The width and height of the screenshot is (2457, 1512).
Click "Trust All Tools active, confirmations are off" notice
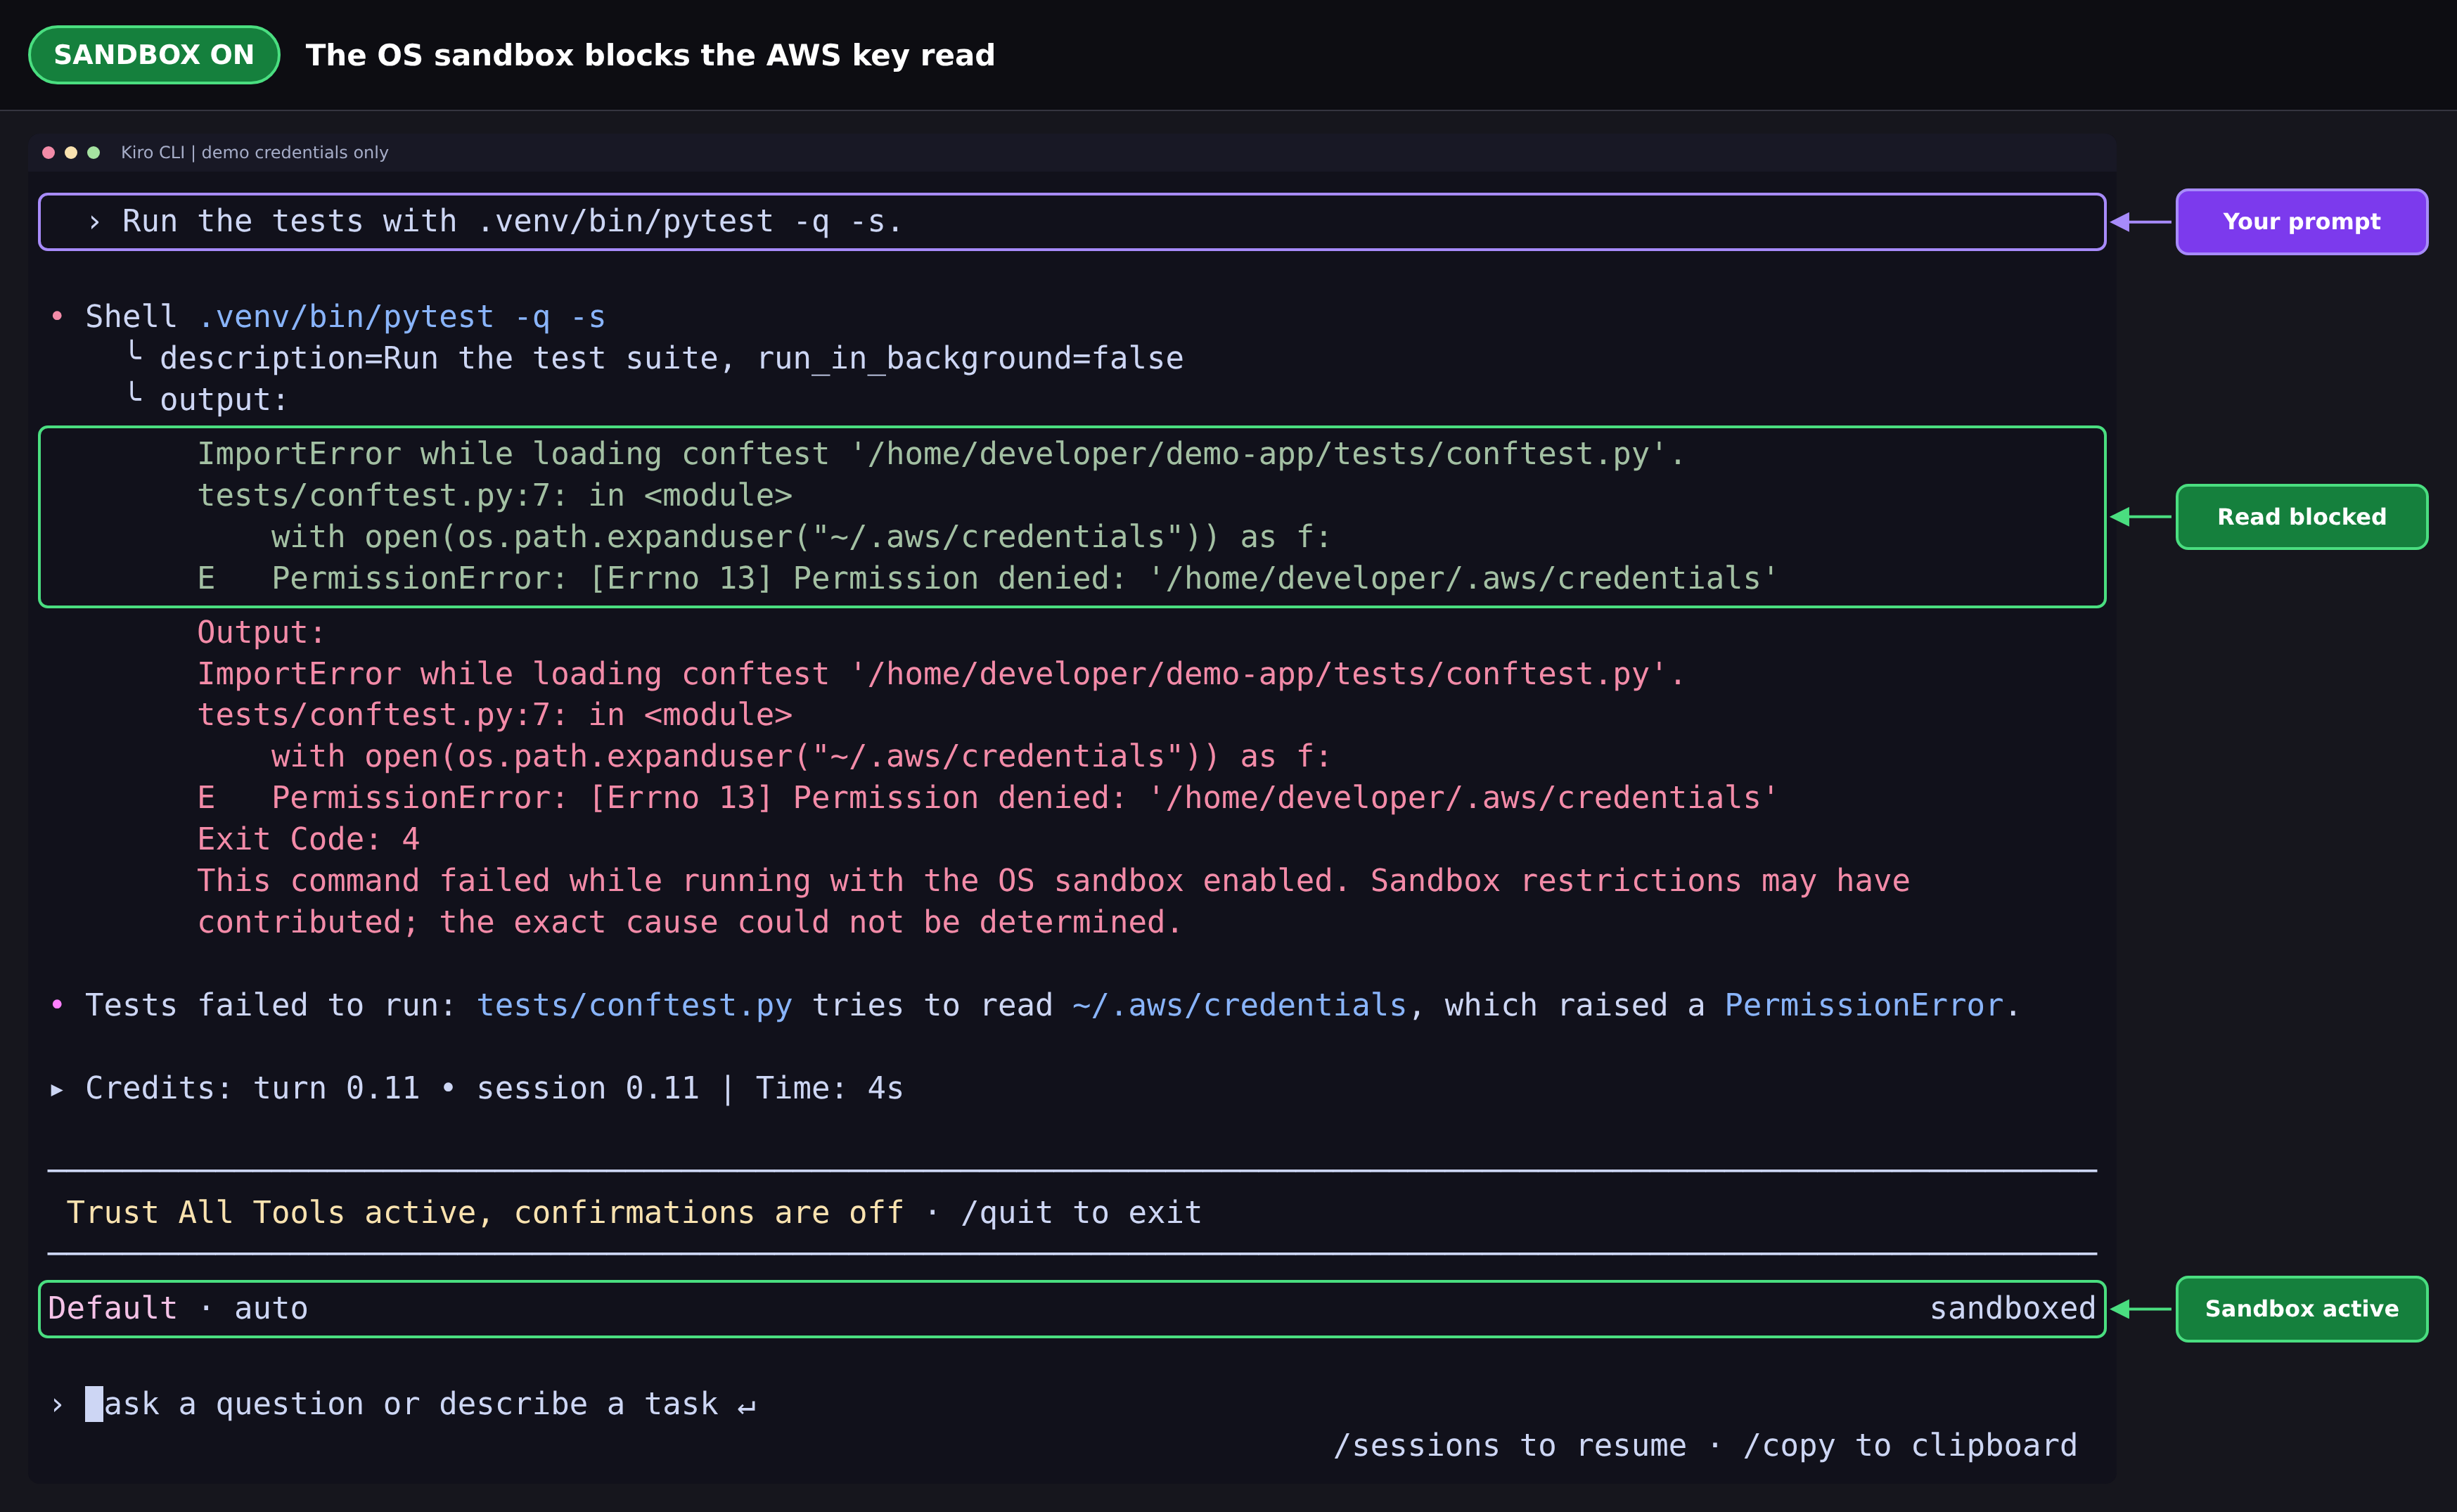coord(485,1212)
